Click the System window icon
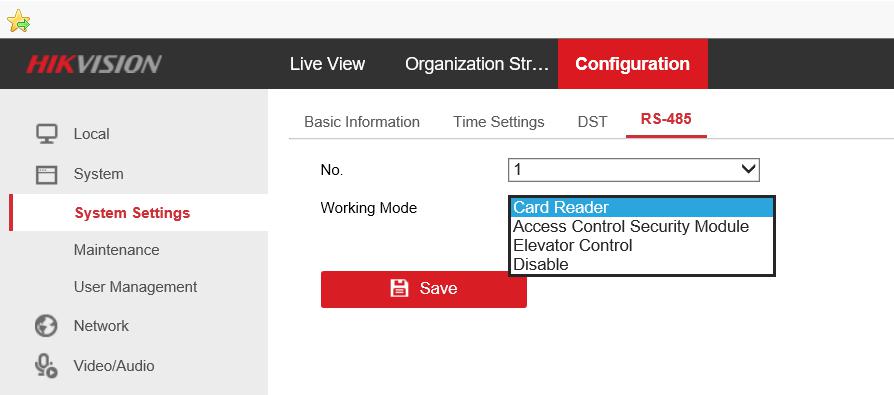894x395 pixels. pyautogui.click(x=47, y=174)
